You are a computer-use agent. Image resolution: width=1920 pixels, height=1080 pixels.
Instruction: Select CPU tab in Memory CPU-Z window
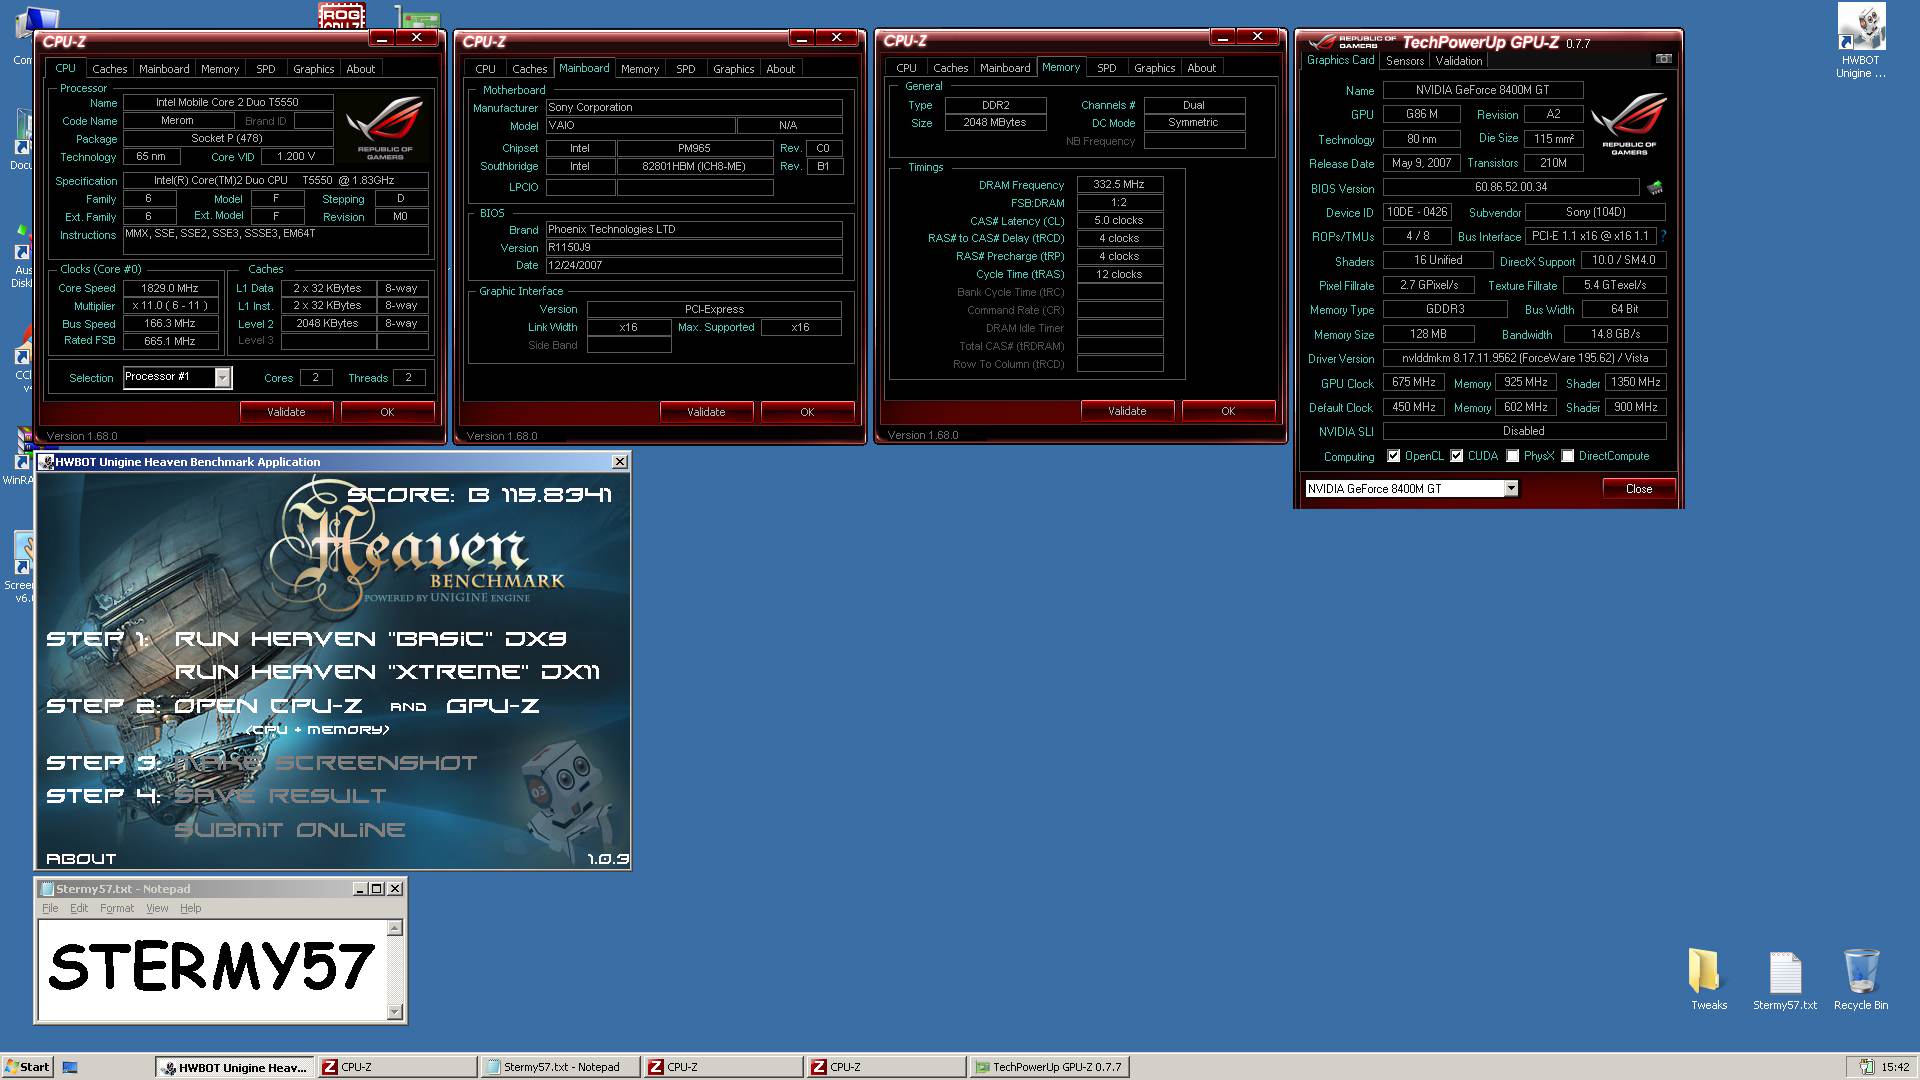point(906,68)
